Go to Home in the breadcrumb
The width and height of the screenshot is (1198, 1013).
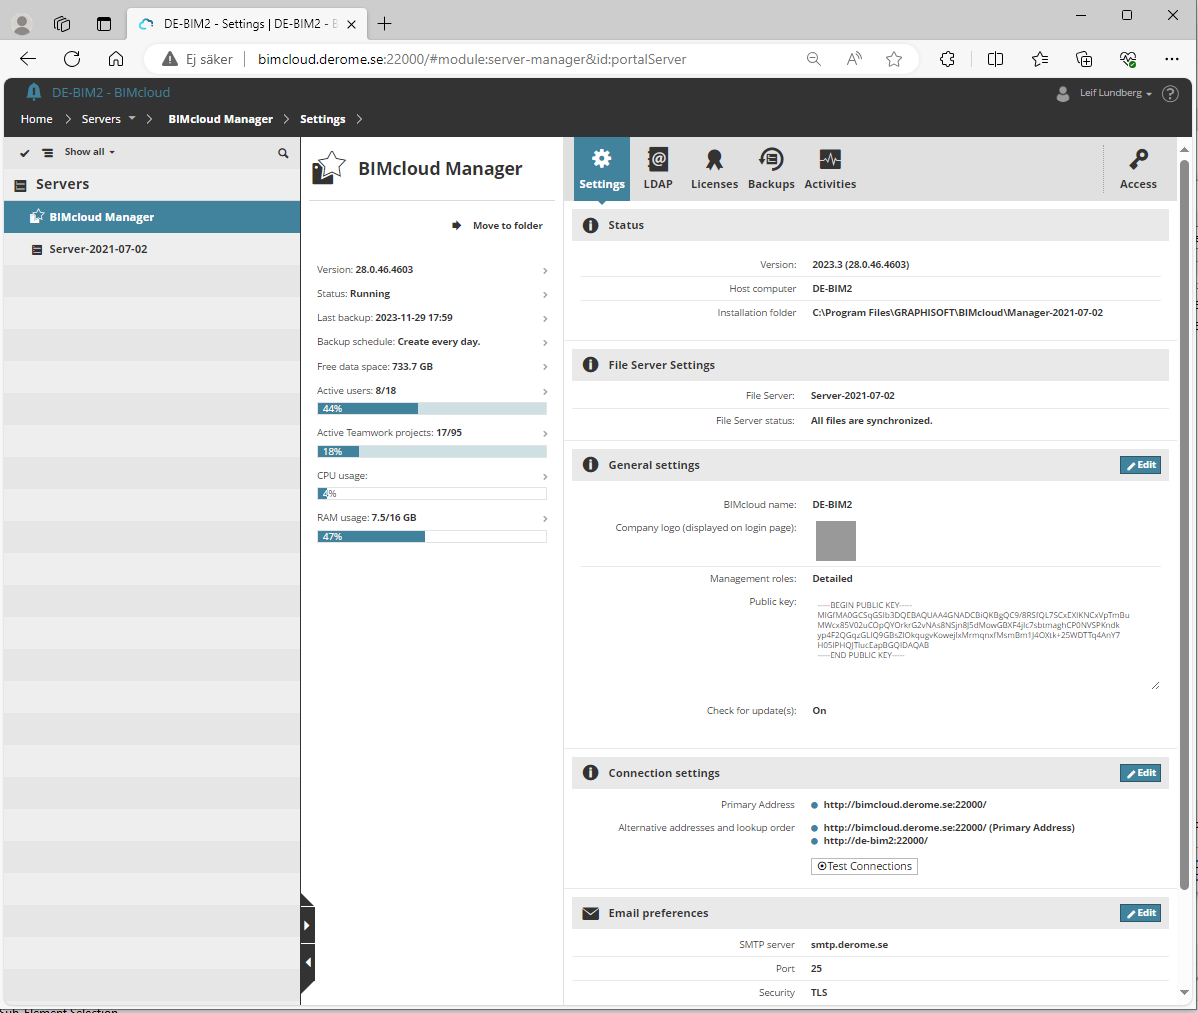pos(36,119)
